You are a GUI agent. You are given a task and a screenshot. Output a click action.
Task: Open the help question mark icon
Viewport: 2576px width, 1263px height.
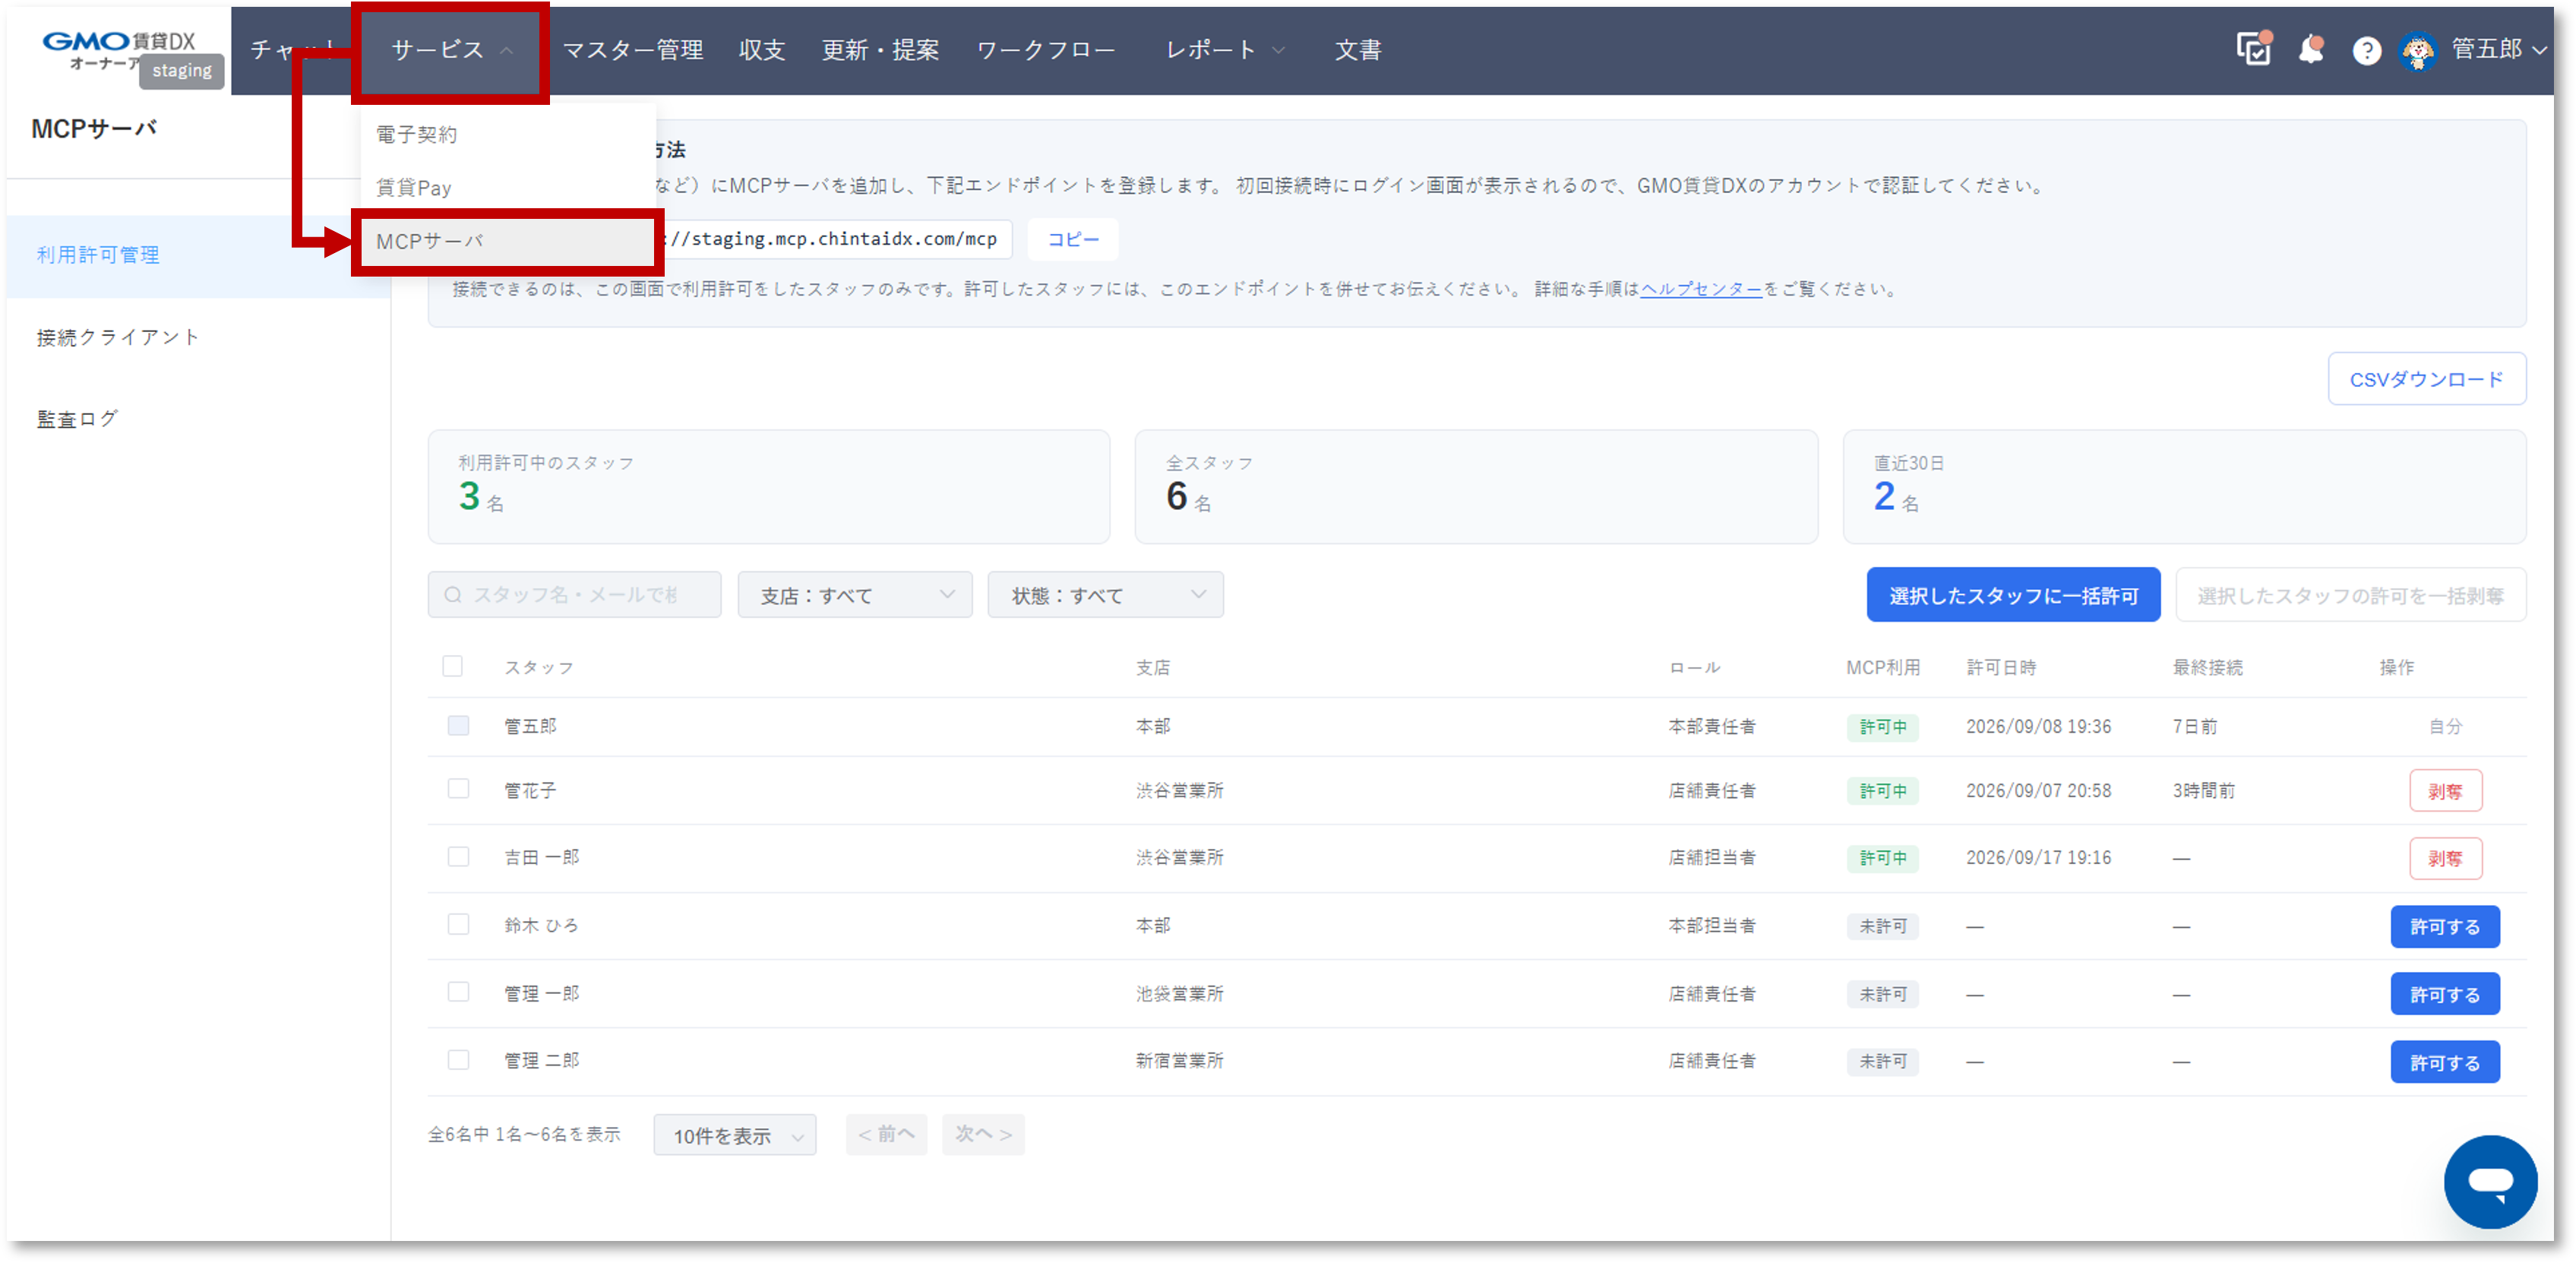point(2366,50)
